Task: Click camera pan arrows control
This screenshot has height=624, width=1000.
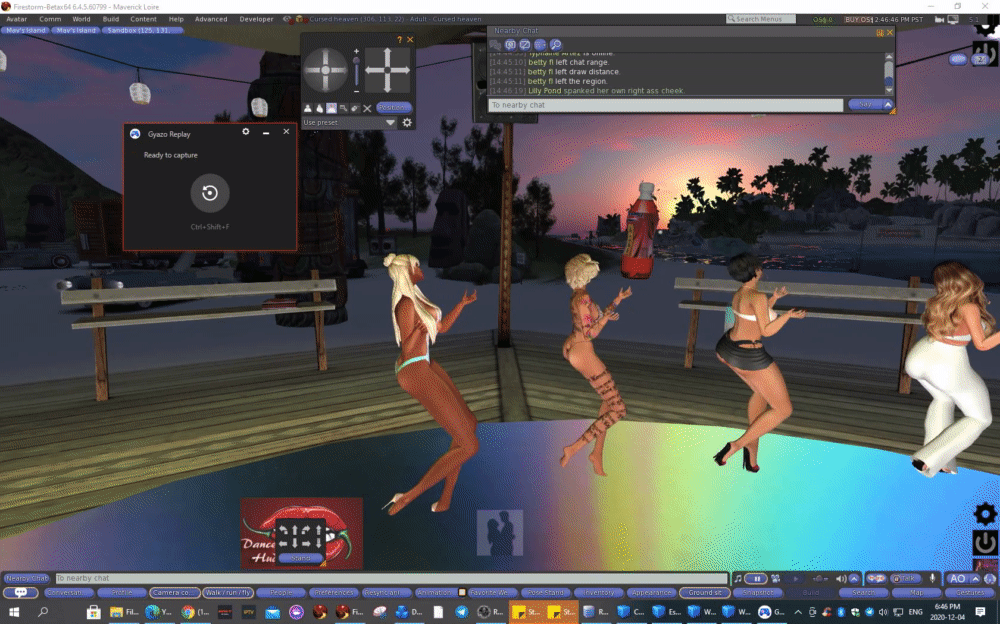Action: pyautogui.click(x=387, y=70)
